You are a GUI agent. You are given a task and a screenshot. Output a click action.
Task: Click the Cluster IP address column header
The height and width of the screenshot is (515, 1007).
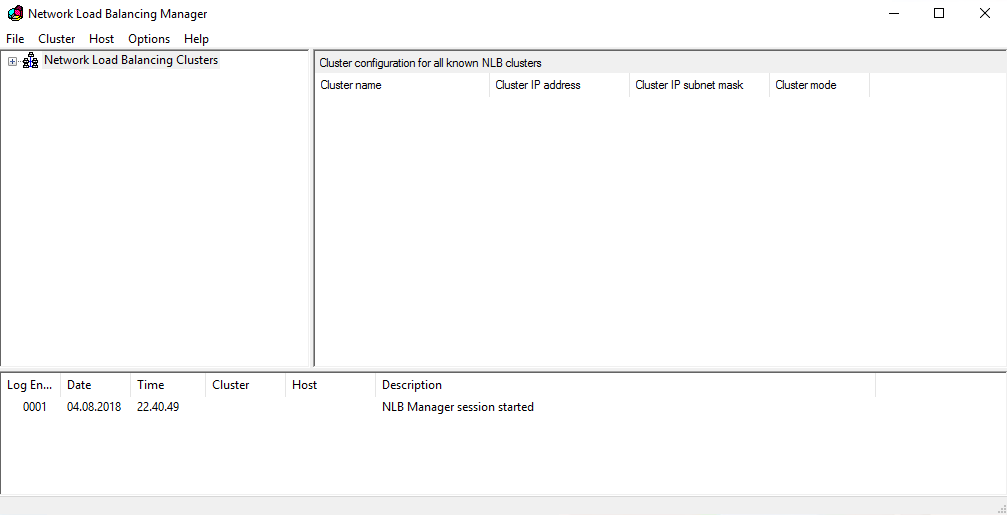click(558, 85)
